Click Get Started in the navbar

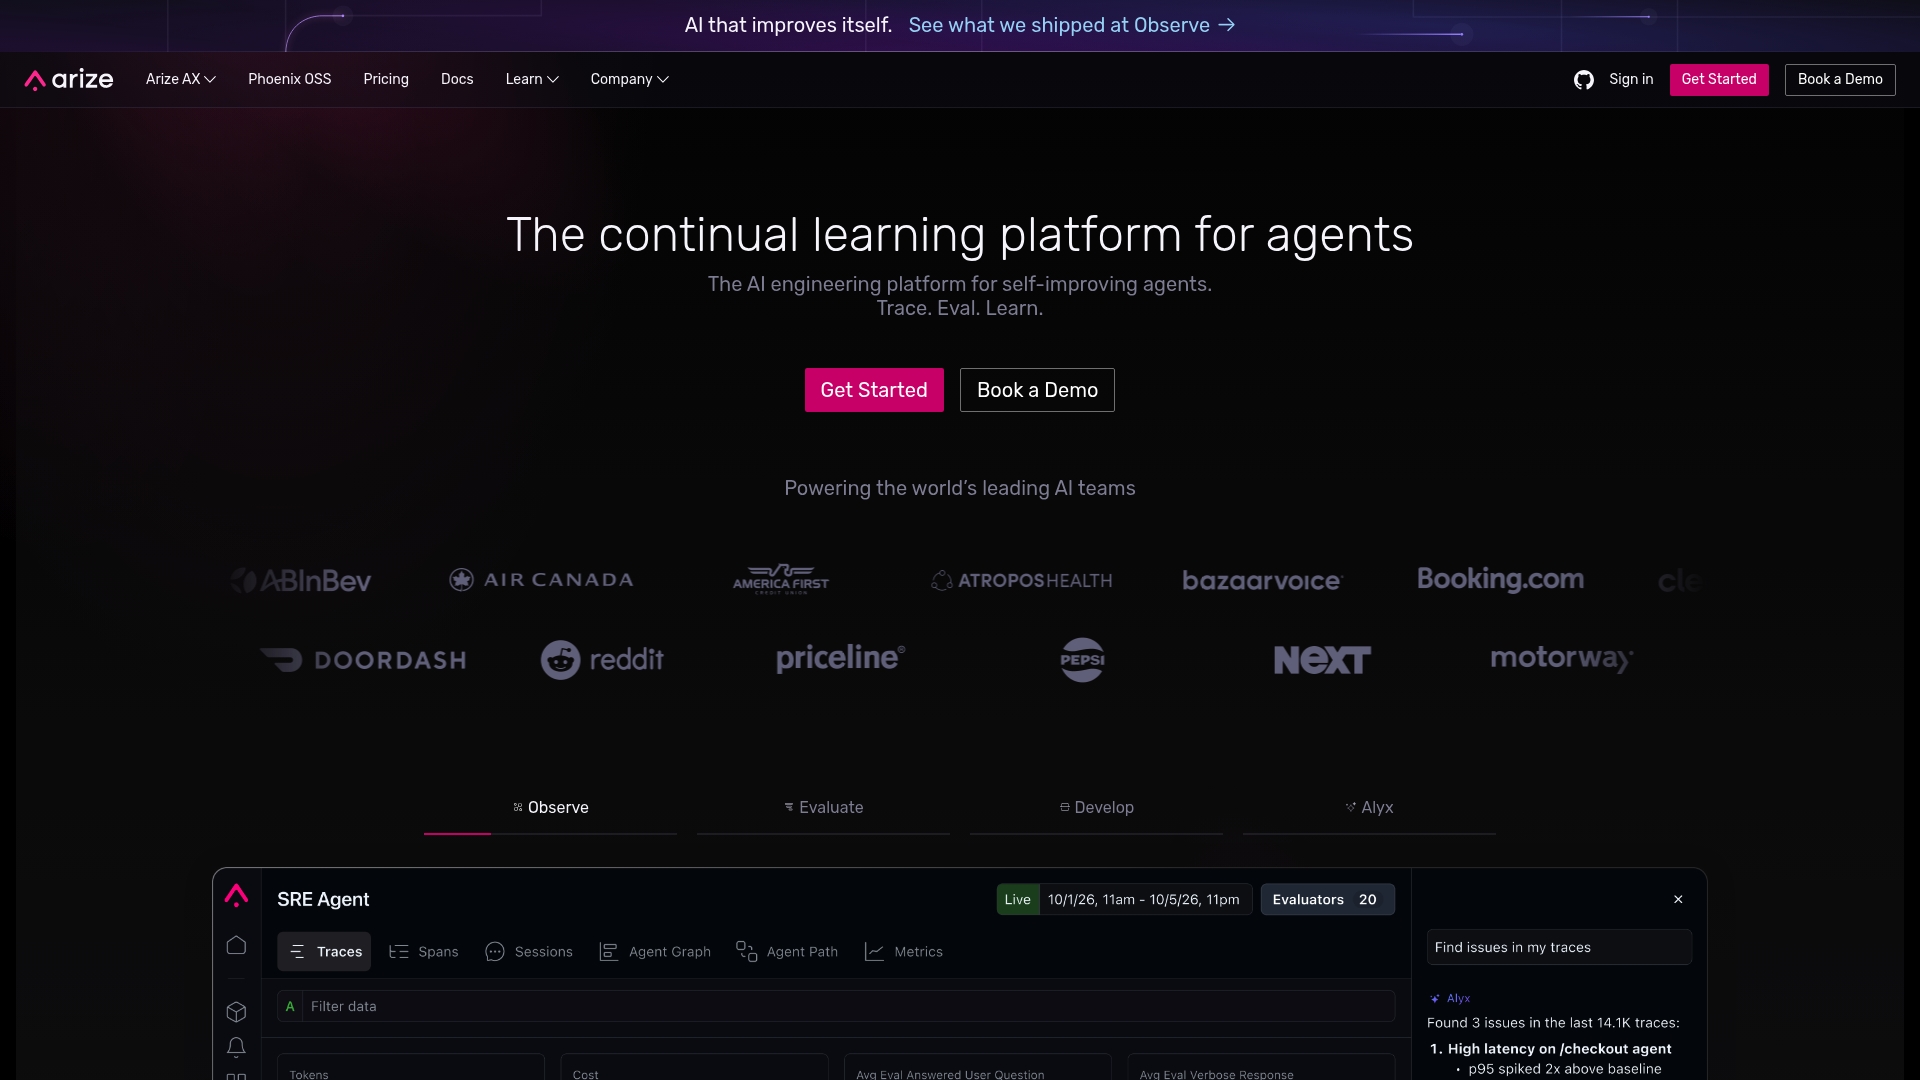click(1719, 79)
